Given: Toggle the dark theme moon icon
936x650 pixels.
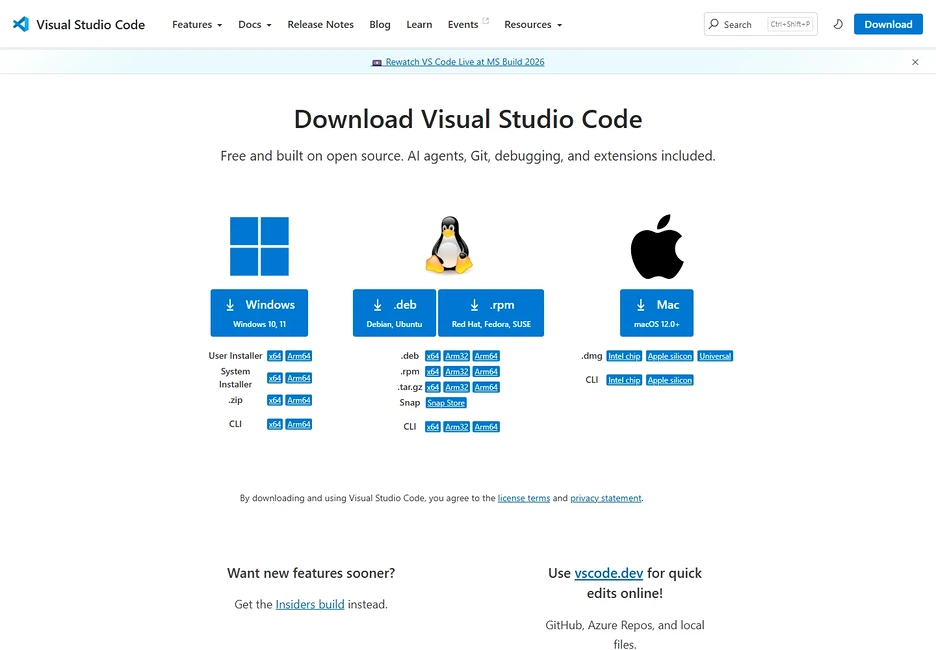Looking at the screenshot, I should (838, 24).
